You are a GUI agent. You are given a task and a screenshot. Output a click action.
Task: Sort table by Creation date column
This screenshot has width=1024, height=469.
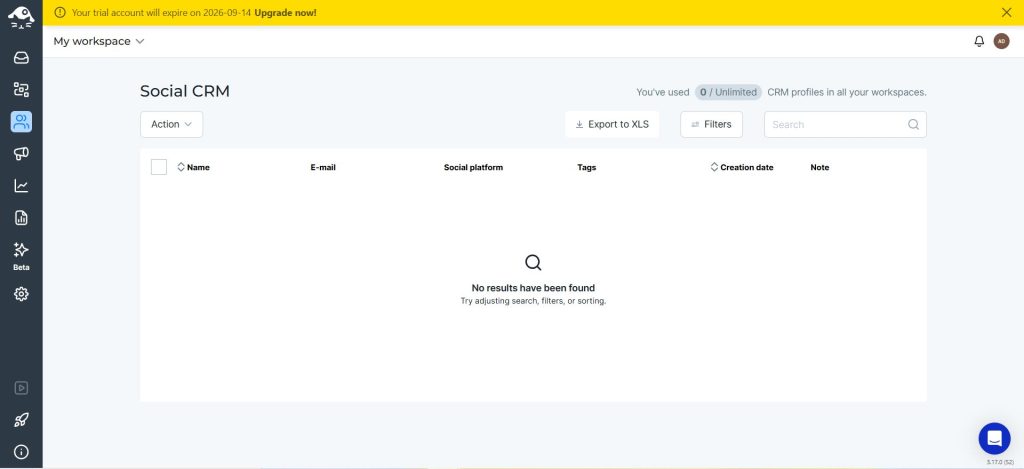[x=742, y=167]
